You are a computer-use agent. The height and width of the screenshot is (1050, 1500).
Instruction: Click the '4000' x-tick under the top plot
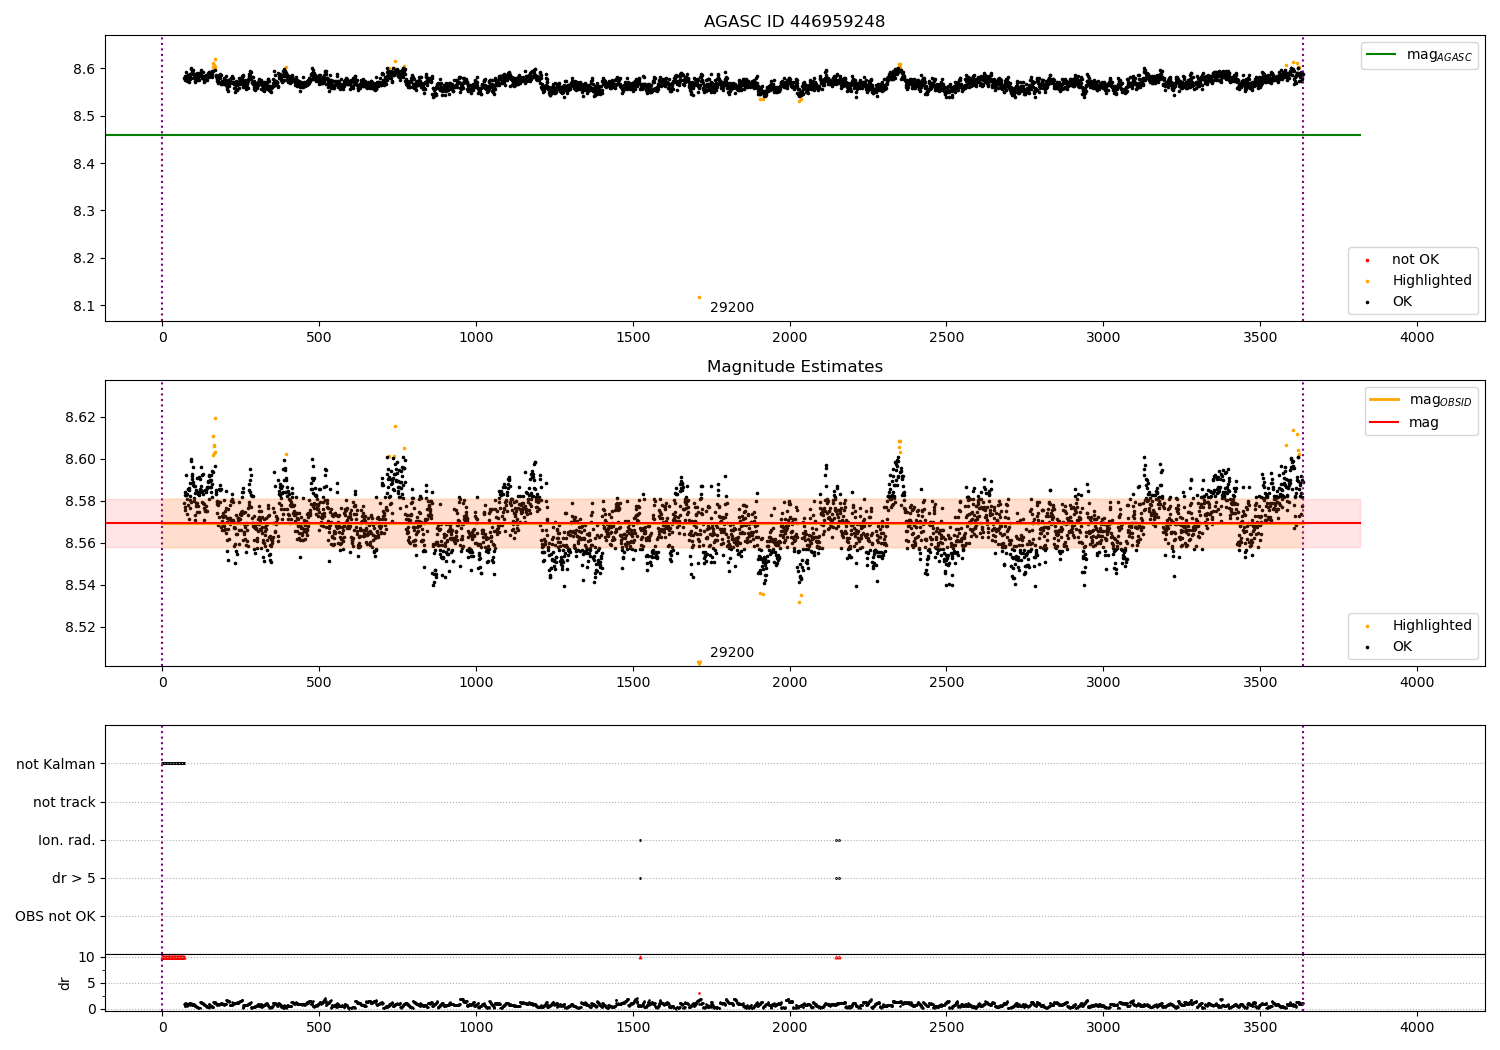tap(1417, 338)
